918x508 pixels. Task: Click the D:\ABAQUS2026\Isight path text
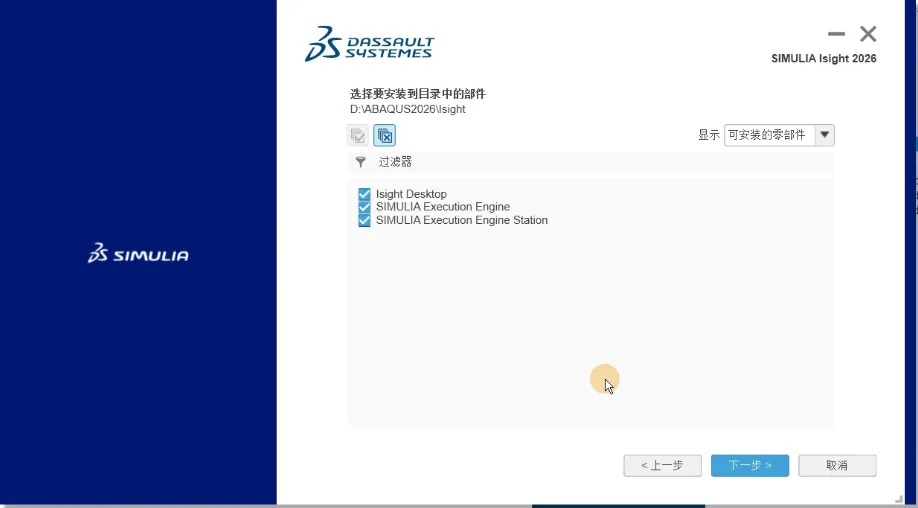click(407, 109)
